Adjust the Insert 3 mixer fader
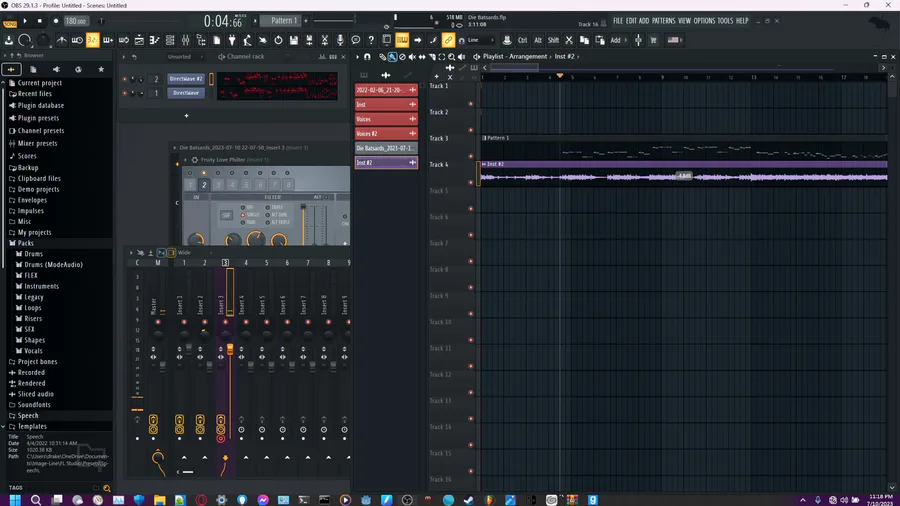900x506 pixels. (x=230, y=349)
